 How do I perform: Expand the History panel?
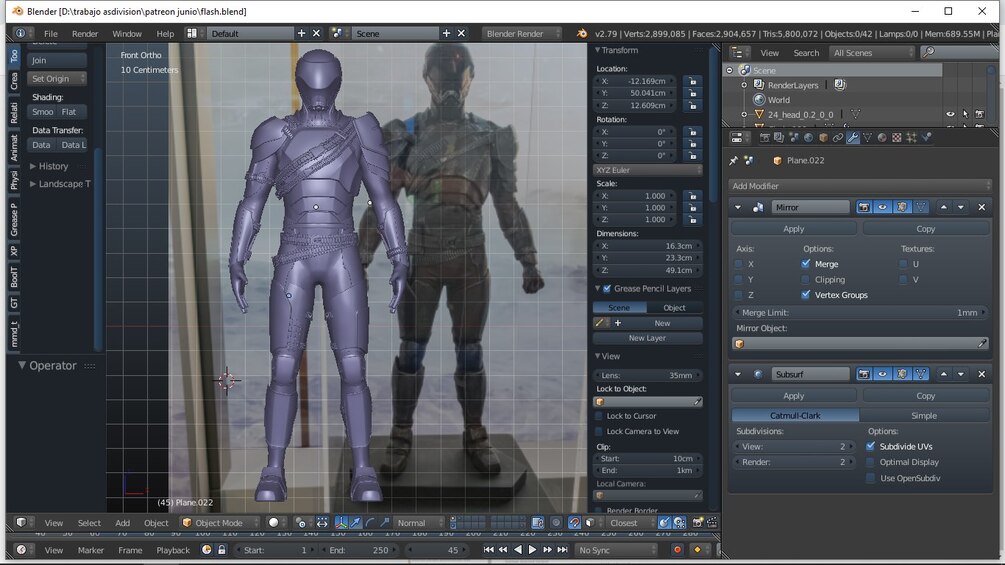click(53, 166)
